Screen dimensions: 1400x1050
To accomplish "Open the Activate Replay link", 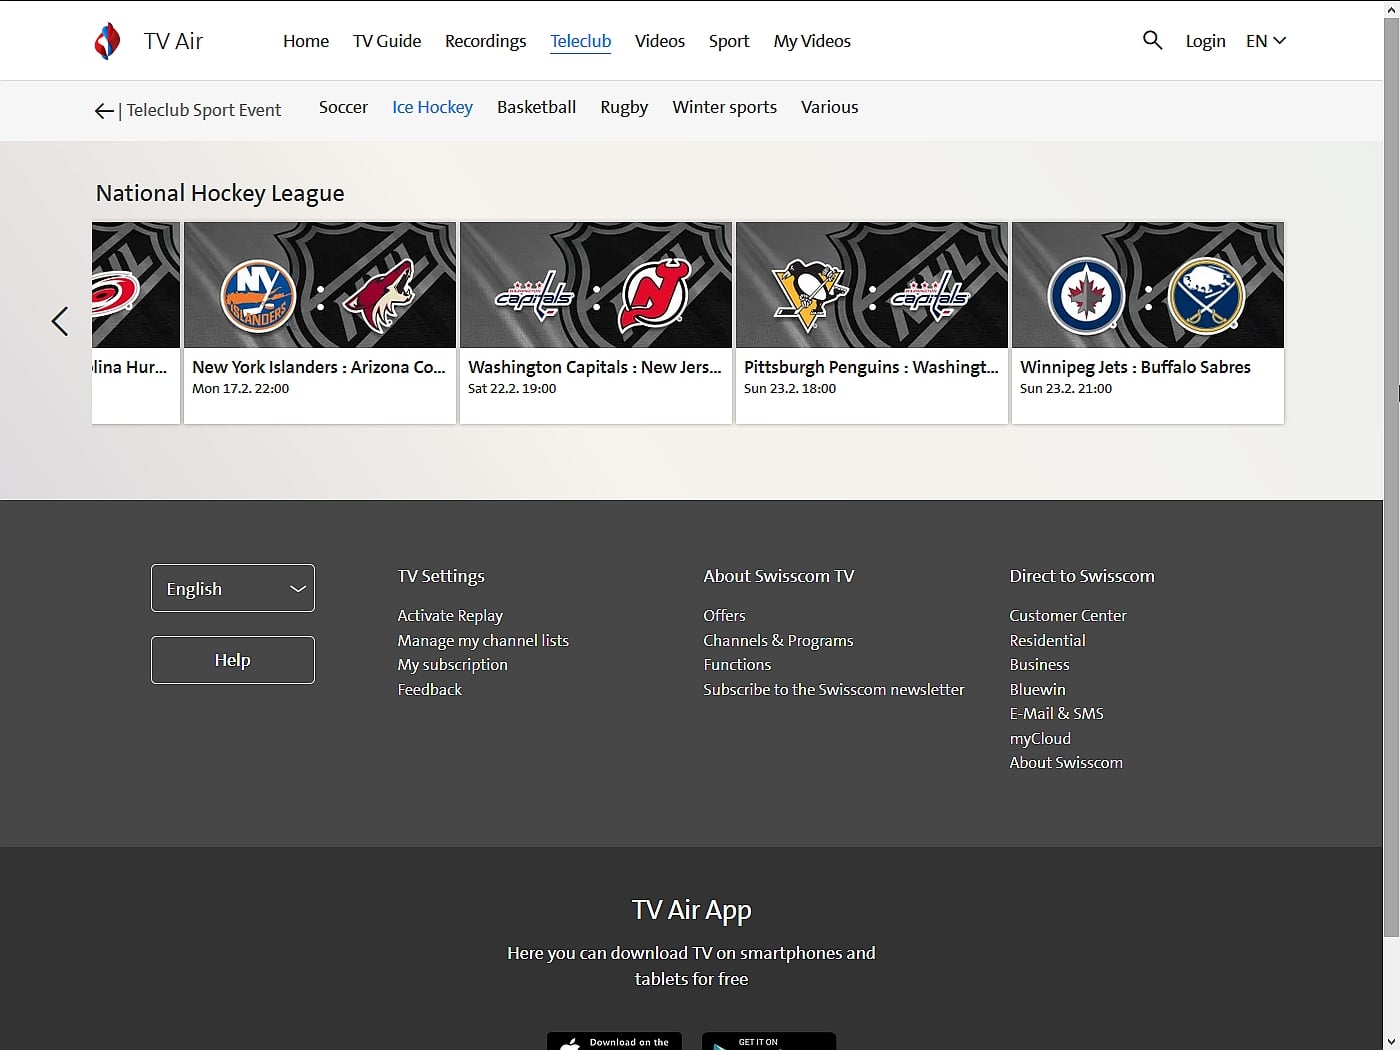I will click(x=450, y=615).
